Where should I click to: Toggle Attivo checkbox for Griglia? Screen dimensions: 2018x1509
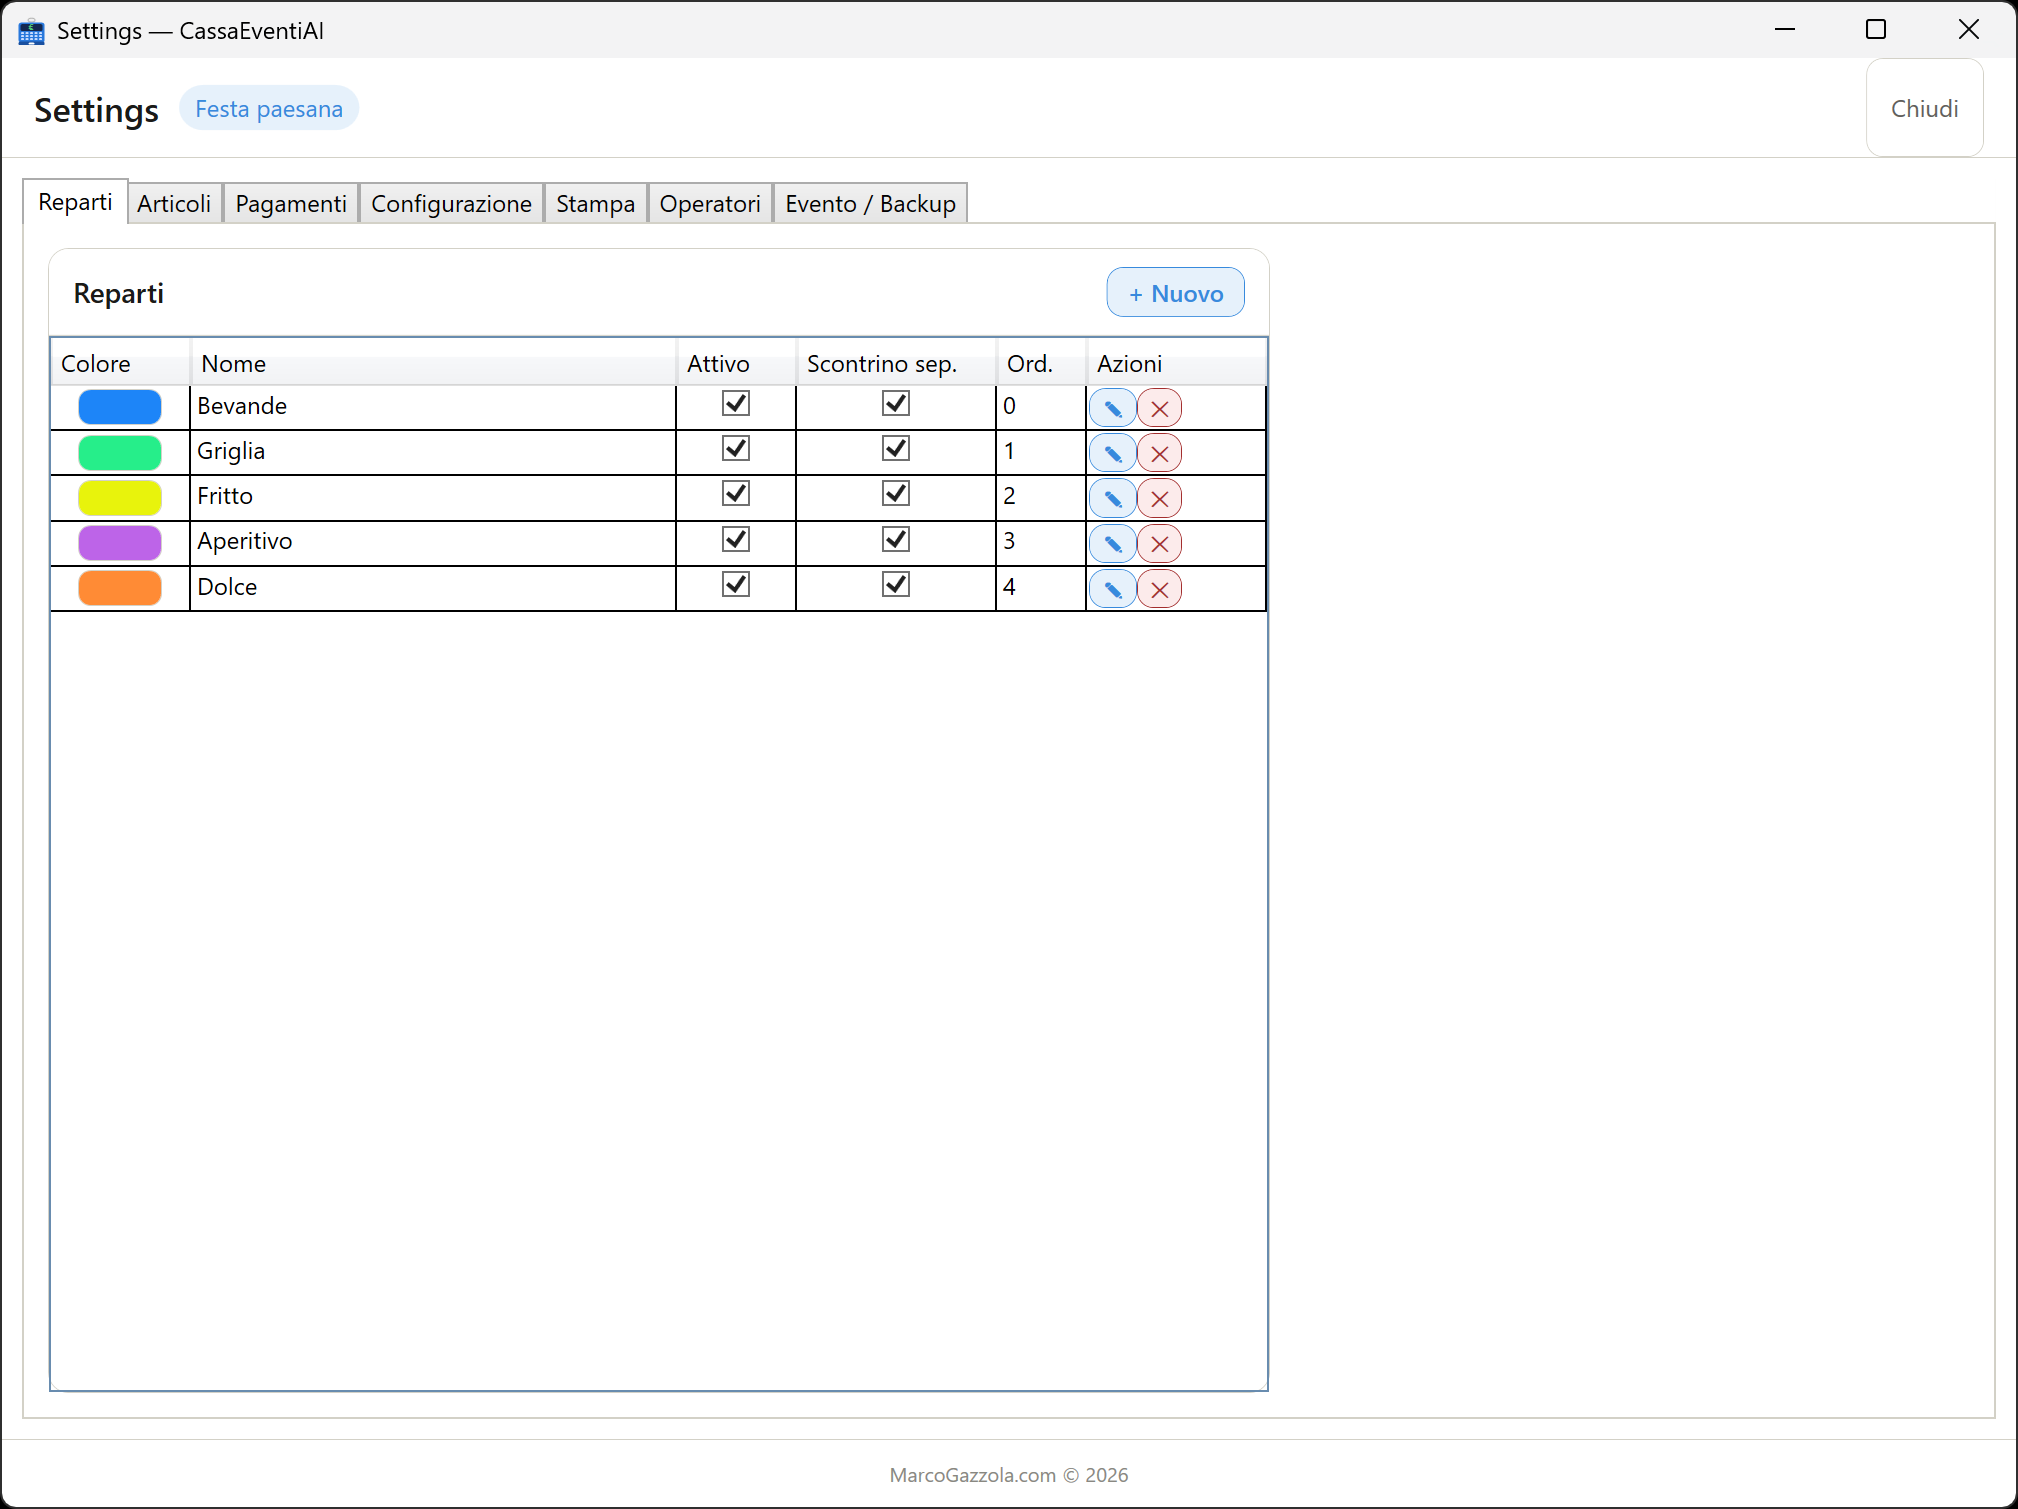(736, 448)
